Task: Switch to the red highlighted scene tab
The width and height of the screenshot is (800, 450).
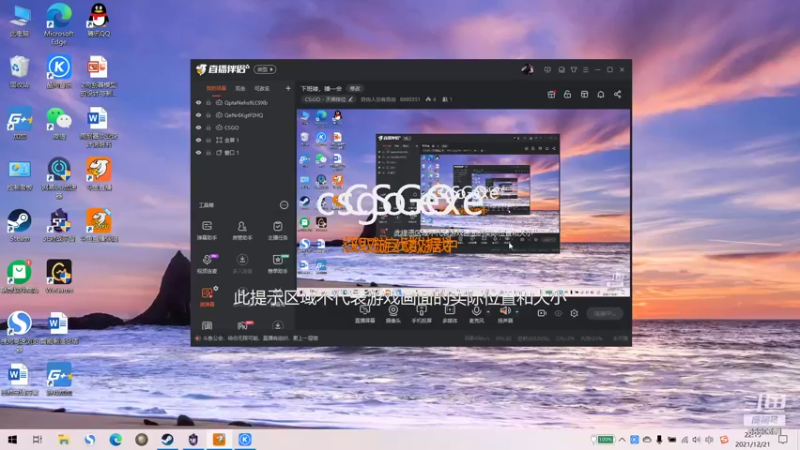Action: click(216, 88)
